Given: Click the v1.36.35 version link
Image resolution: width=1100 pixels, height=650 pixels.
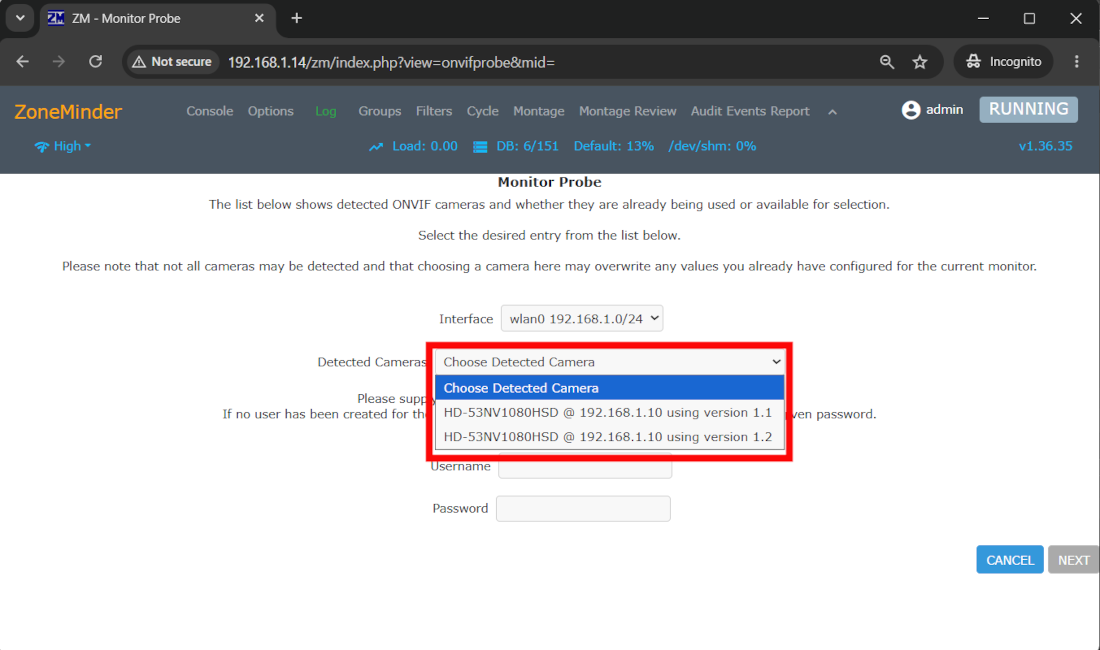Looking at the screenshot, I should pyautogui.click(x=1045, y=146).
